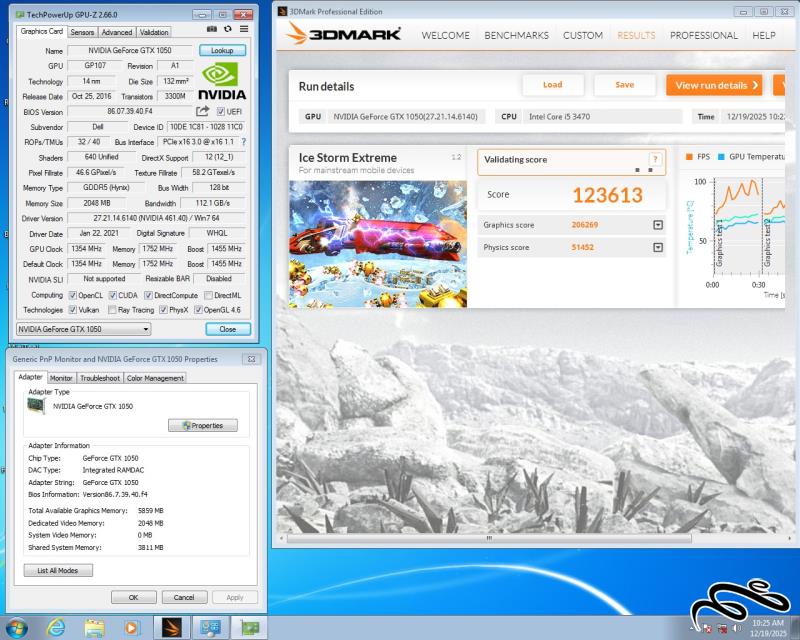Open the GPU-Z hamburger menu
The height and width of the screenshot is (640, 800).
pyautogui.click(x=243, y=31)
